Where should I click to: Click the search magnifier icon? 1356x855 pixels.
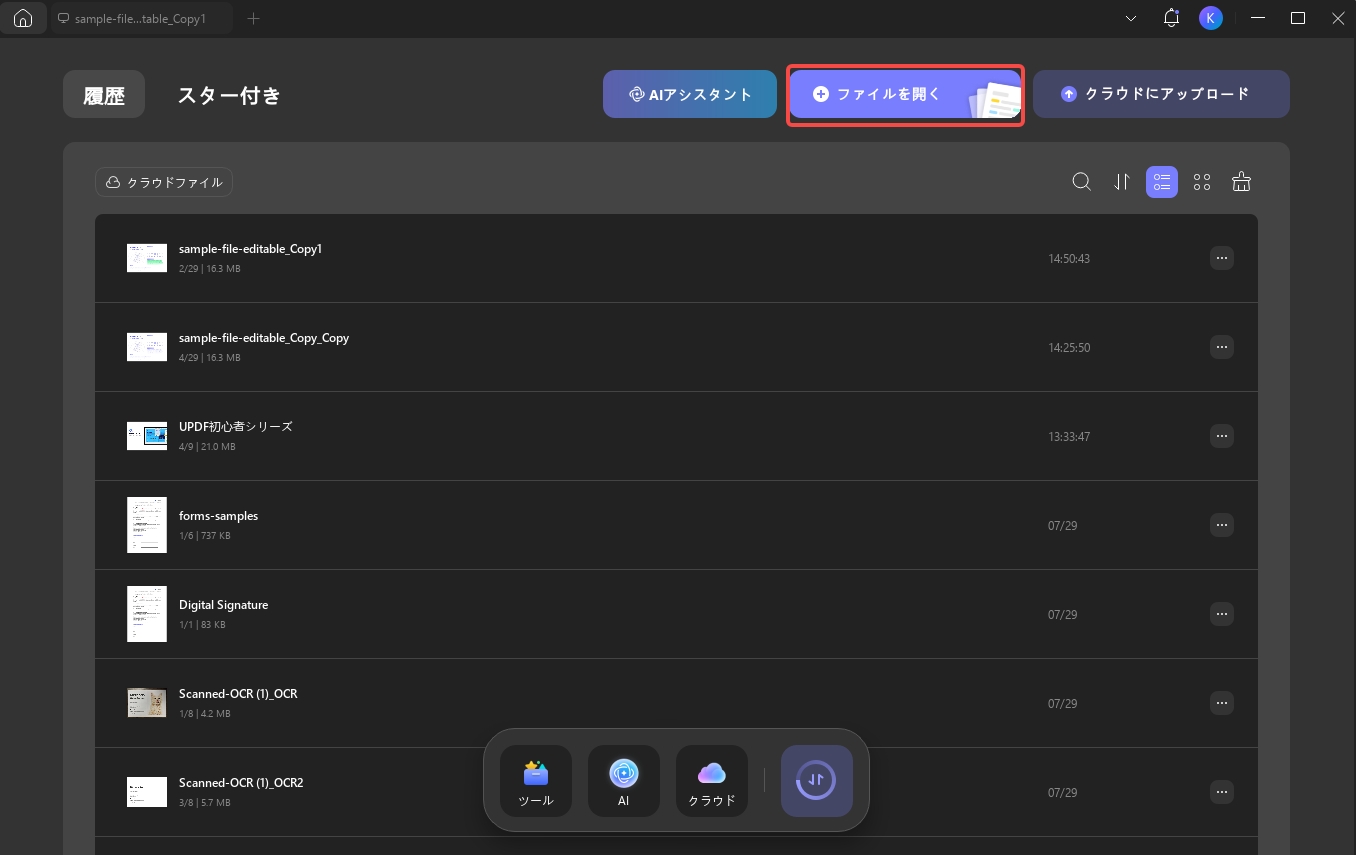(1081, 182)
